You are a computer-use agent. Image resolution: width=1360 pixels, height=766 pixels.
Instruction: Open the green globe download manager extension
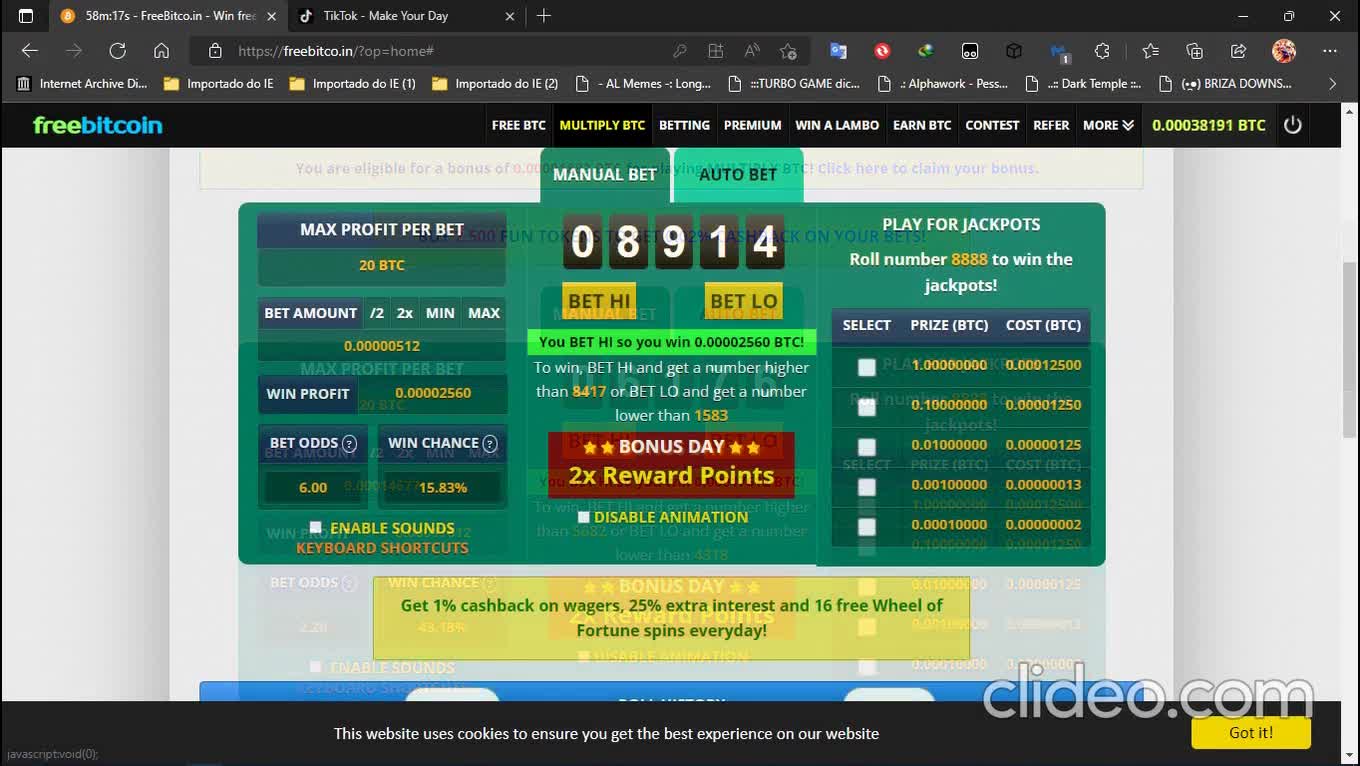[x=926, y=51]
